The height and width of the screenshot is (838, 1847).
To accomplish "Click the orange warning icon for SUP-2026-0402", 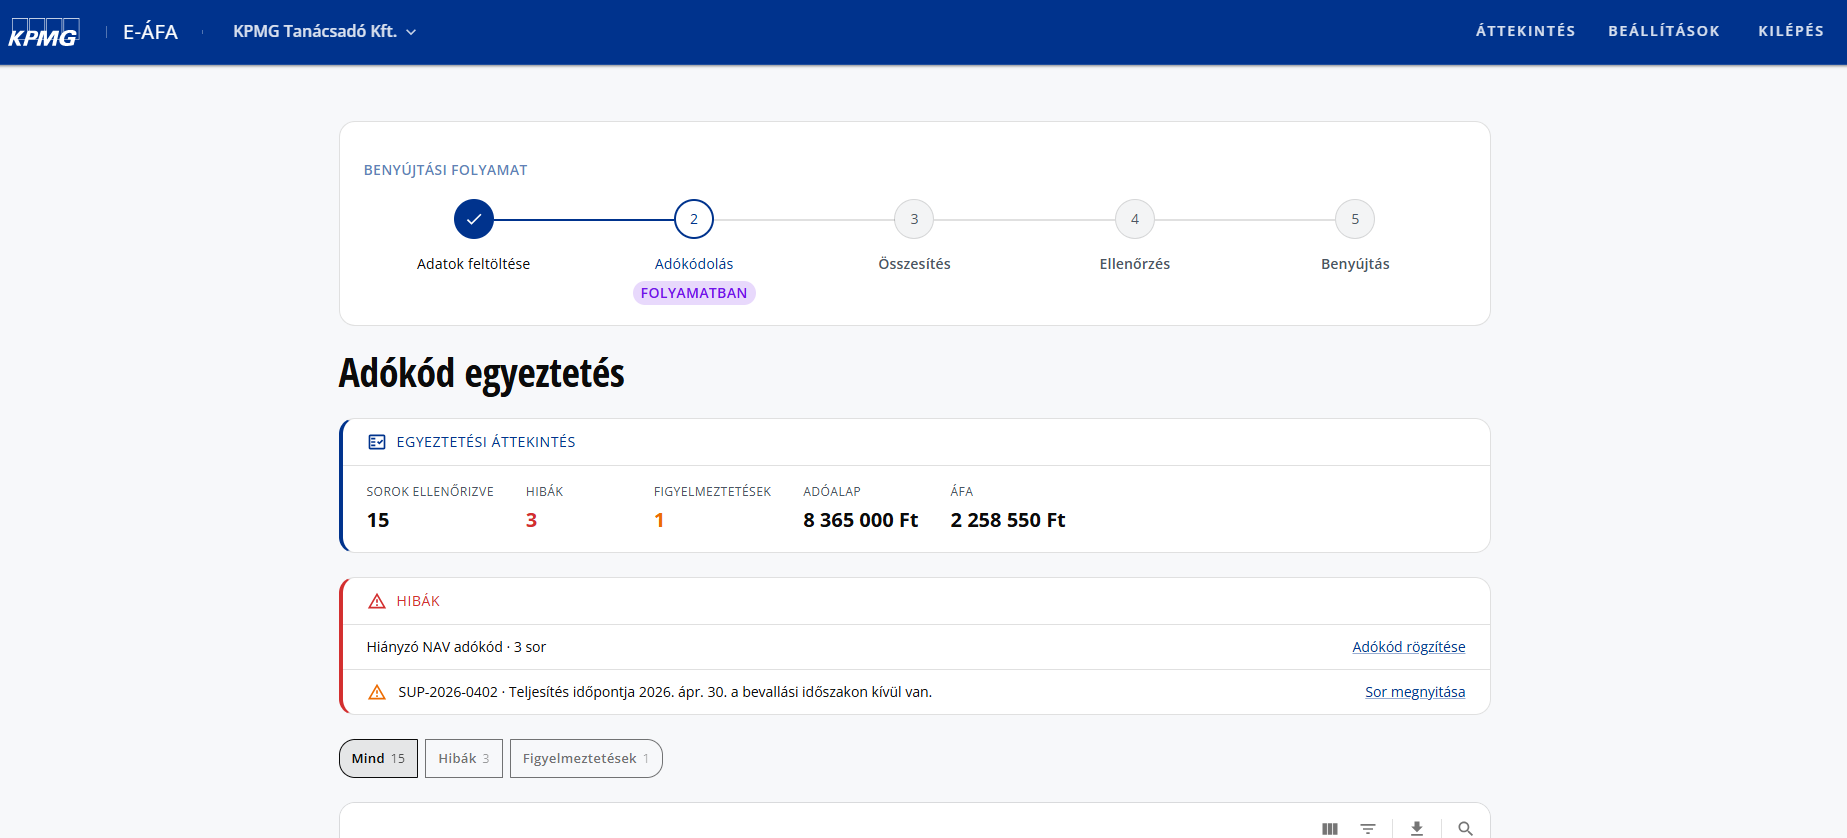I will [377, 692].
